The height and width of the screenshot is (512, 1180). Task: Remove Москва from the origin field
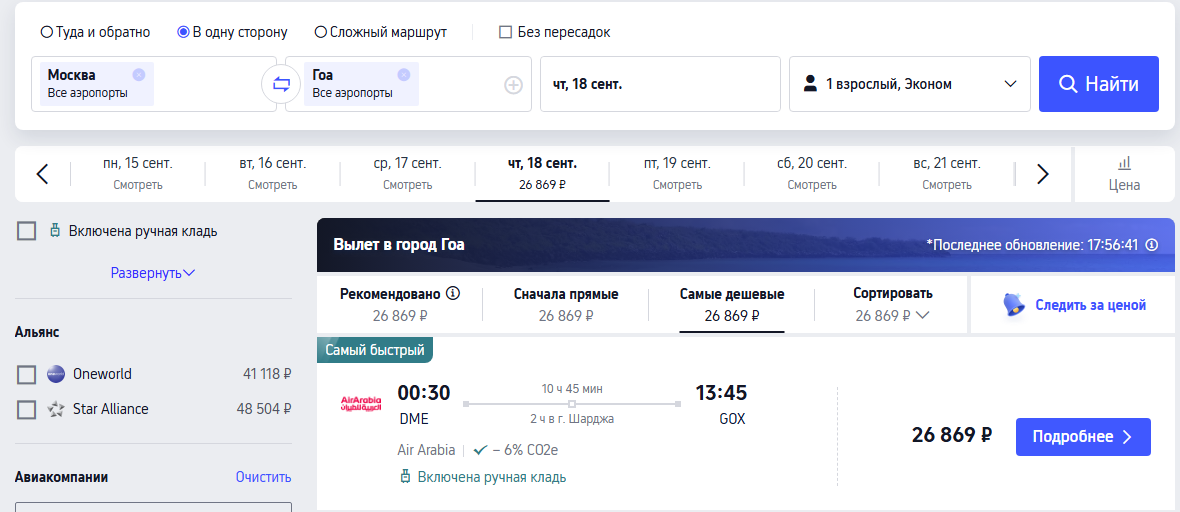[138, 75]
